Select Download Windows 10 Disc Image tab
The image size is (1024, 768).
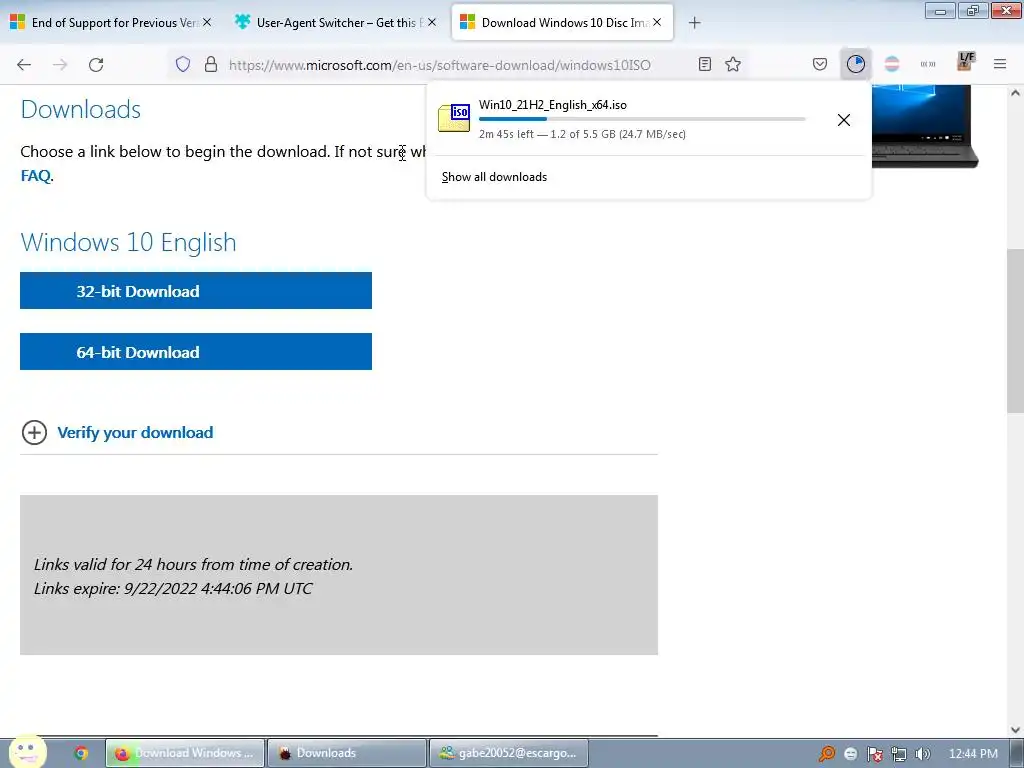click(x=562, y=23)
